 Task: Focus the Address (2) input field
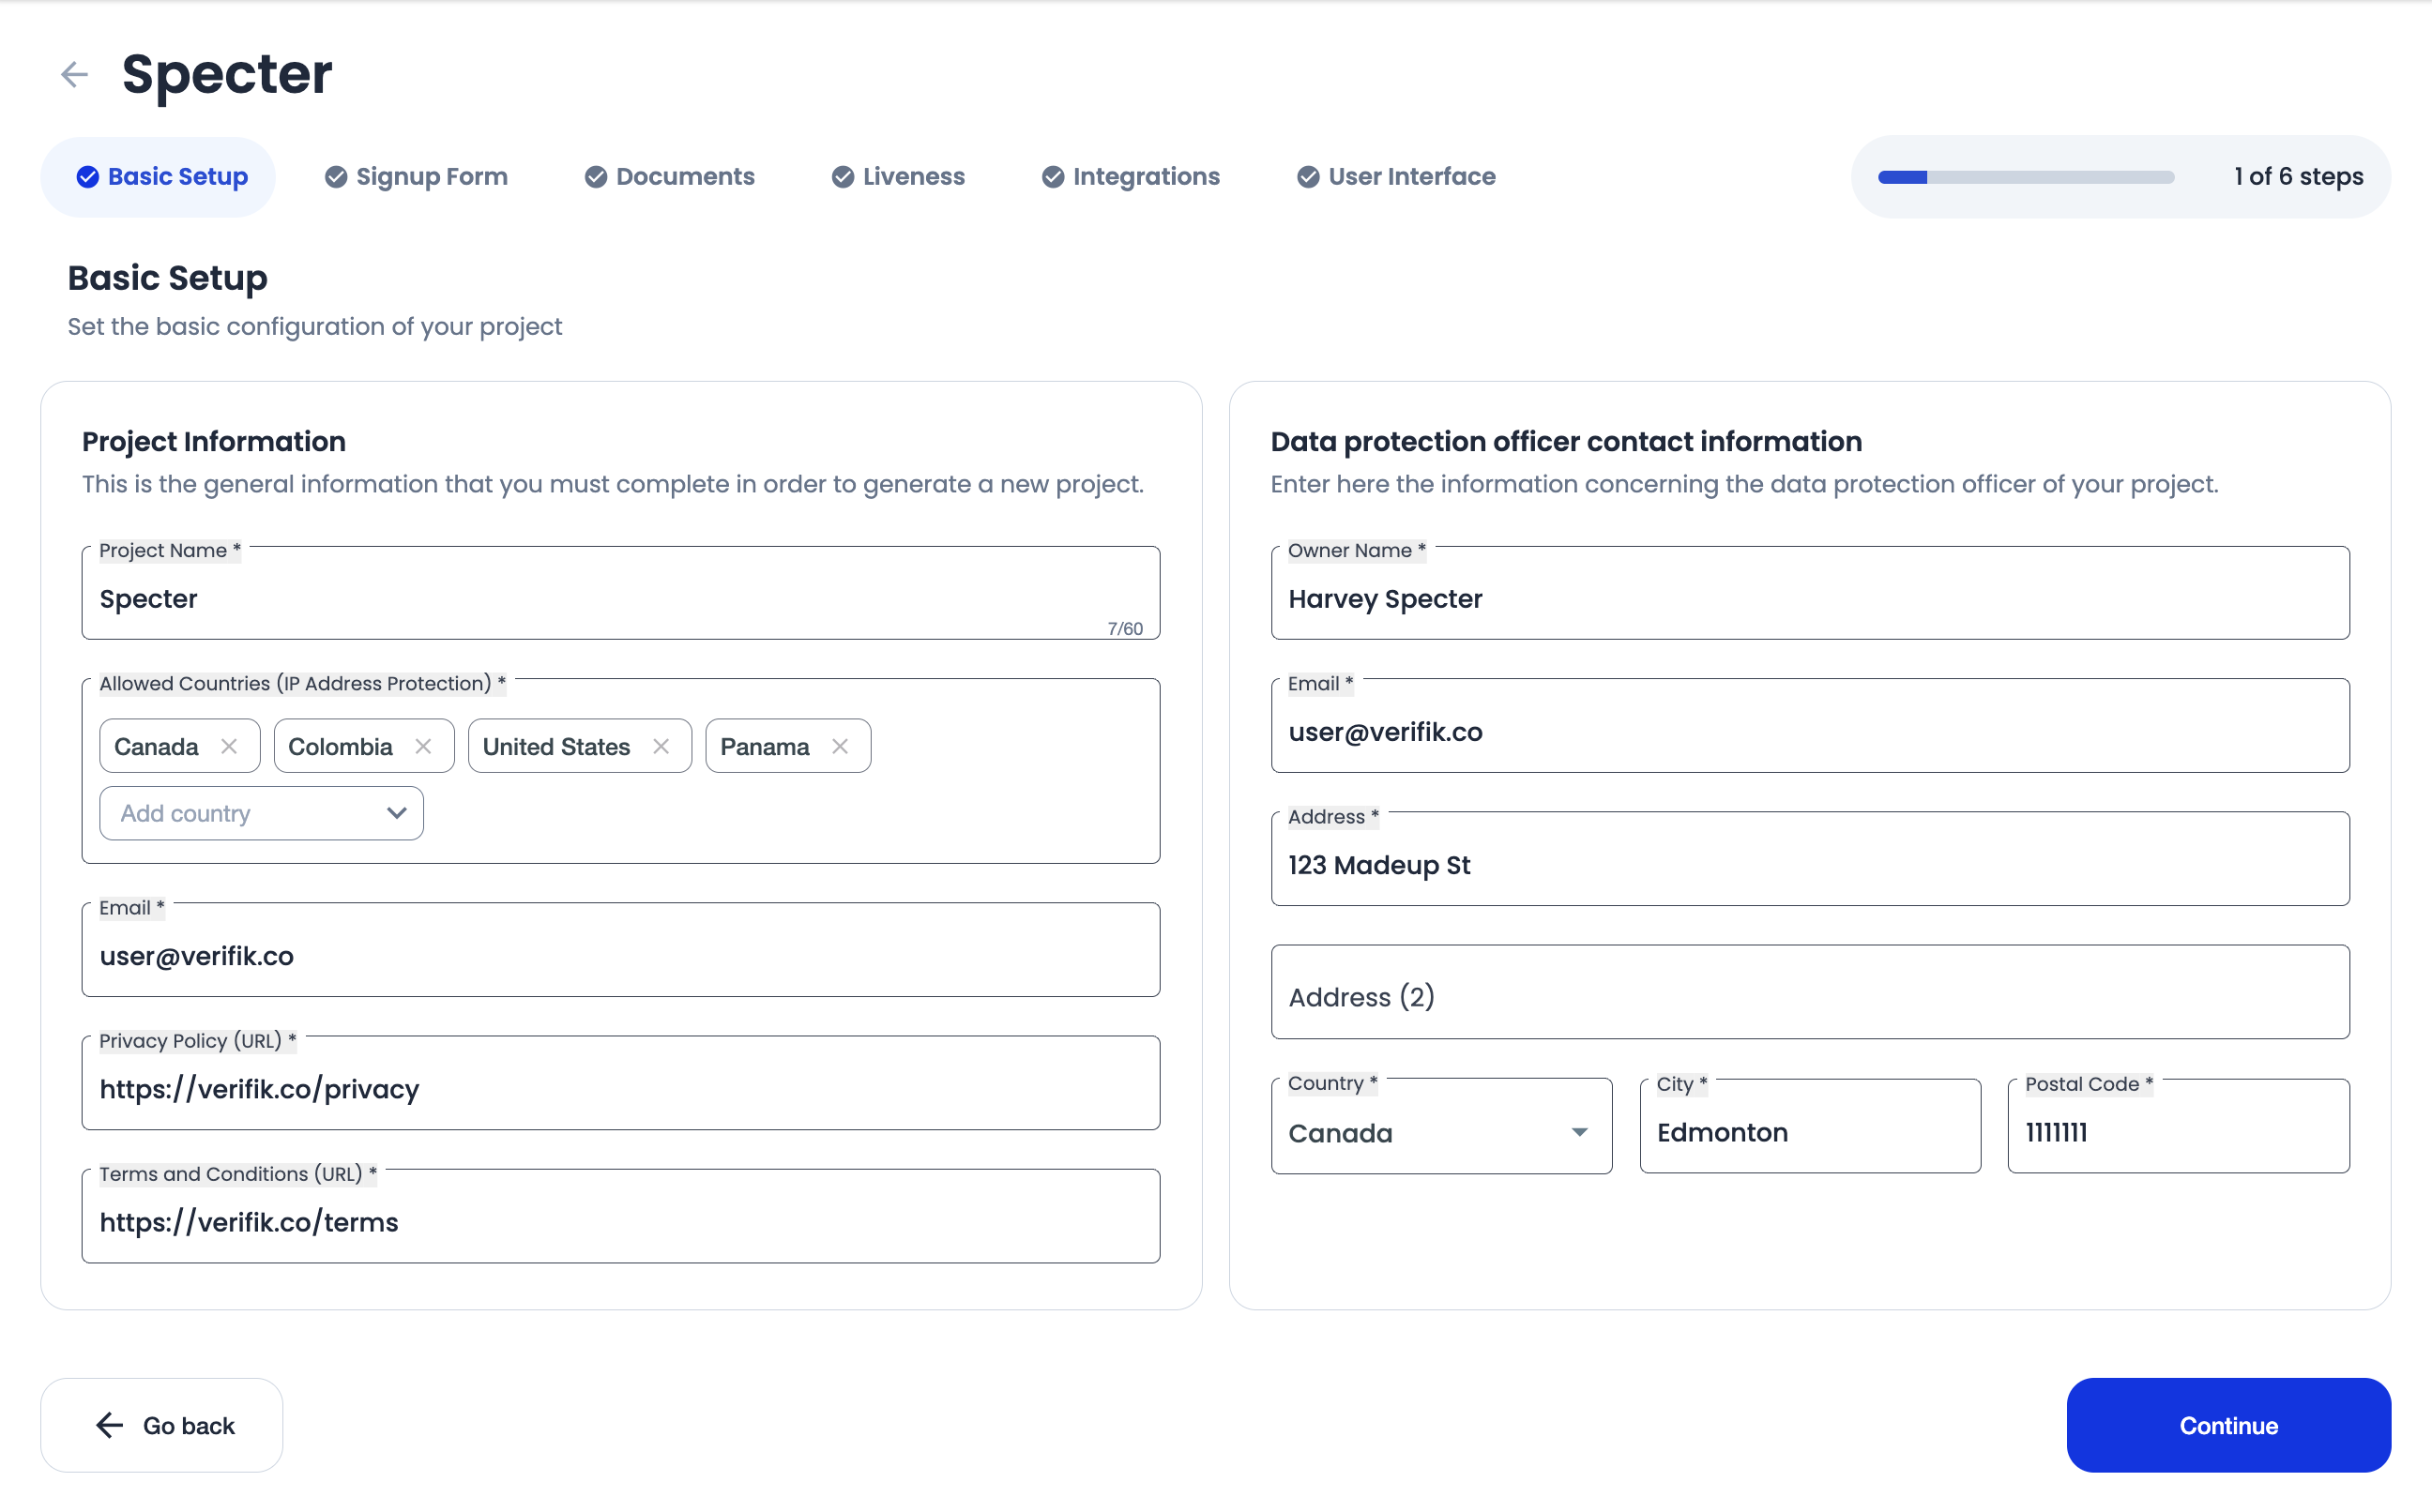(1809, 996)
